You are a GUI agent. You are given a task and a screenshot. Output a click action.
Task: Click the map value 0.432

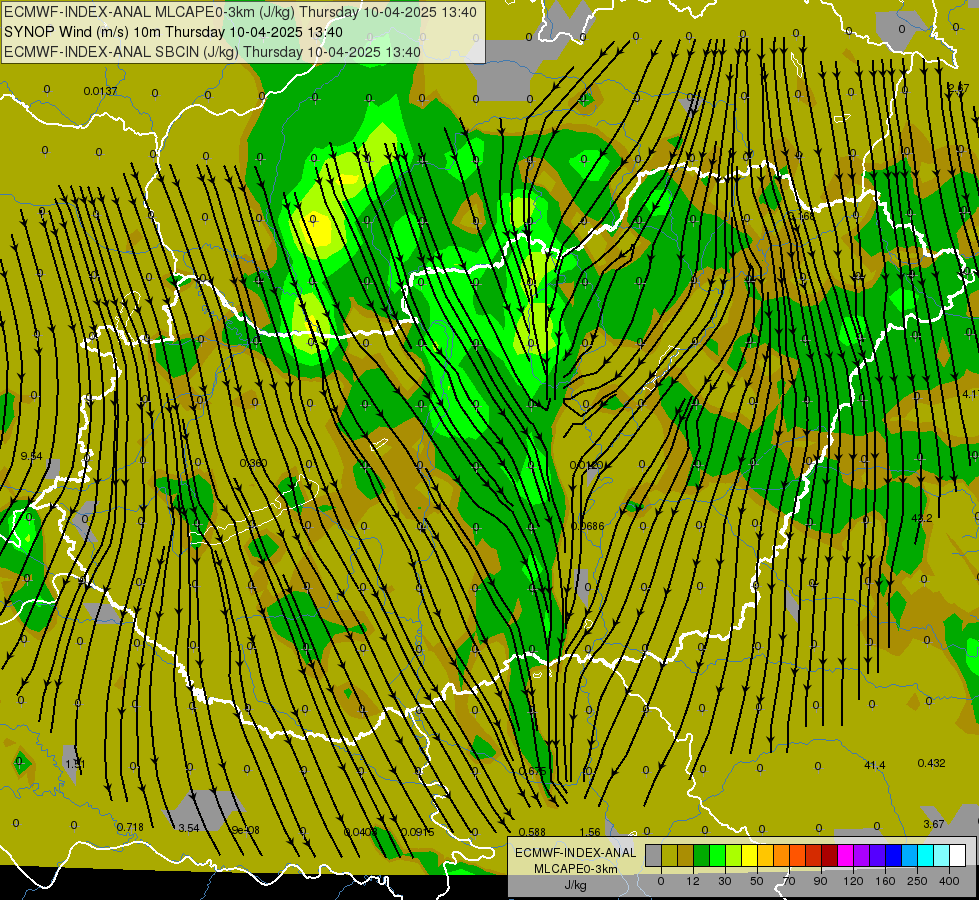click(932, 763)
